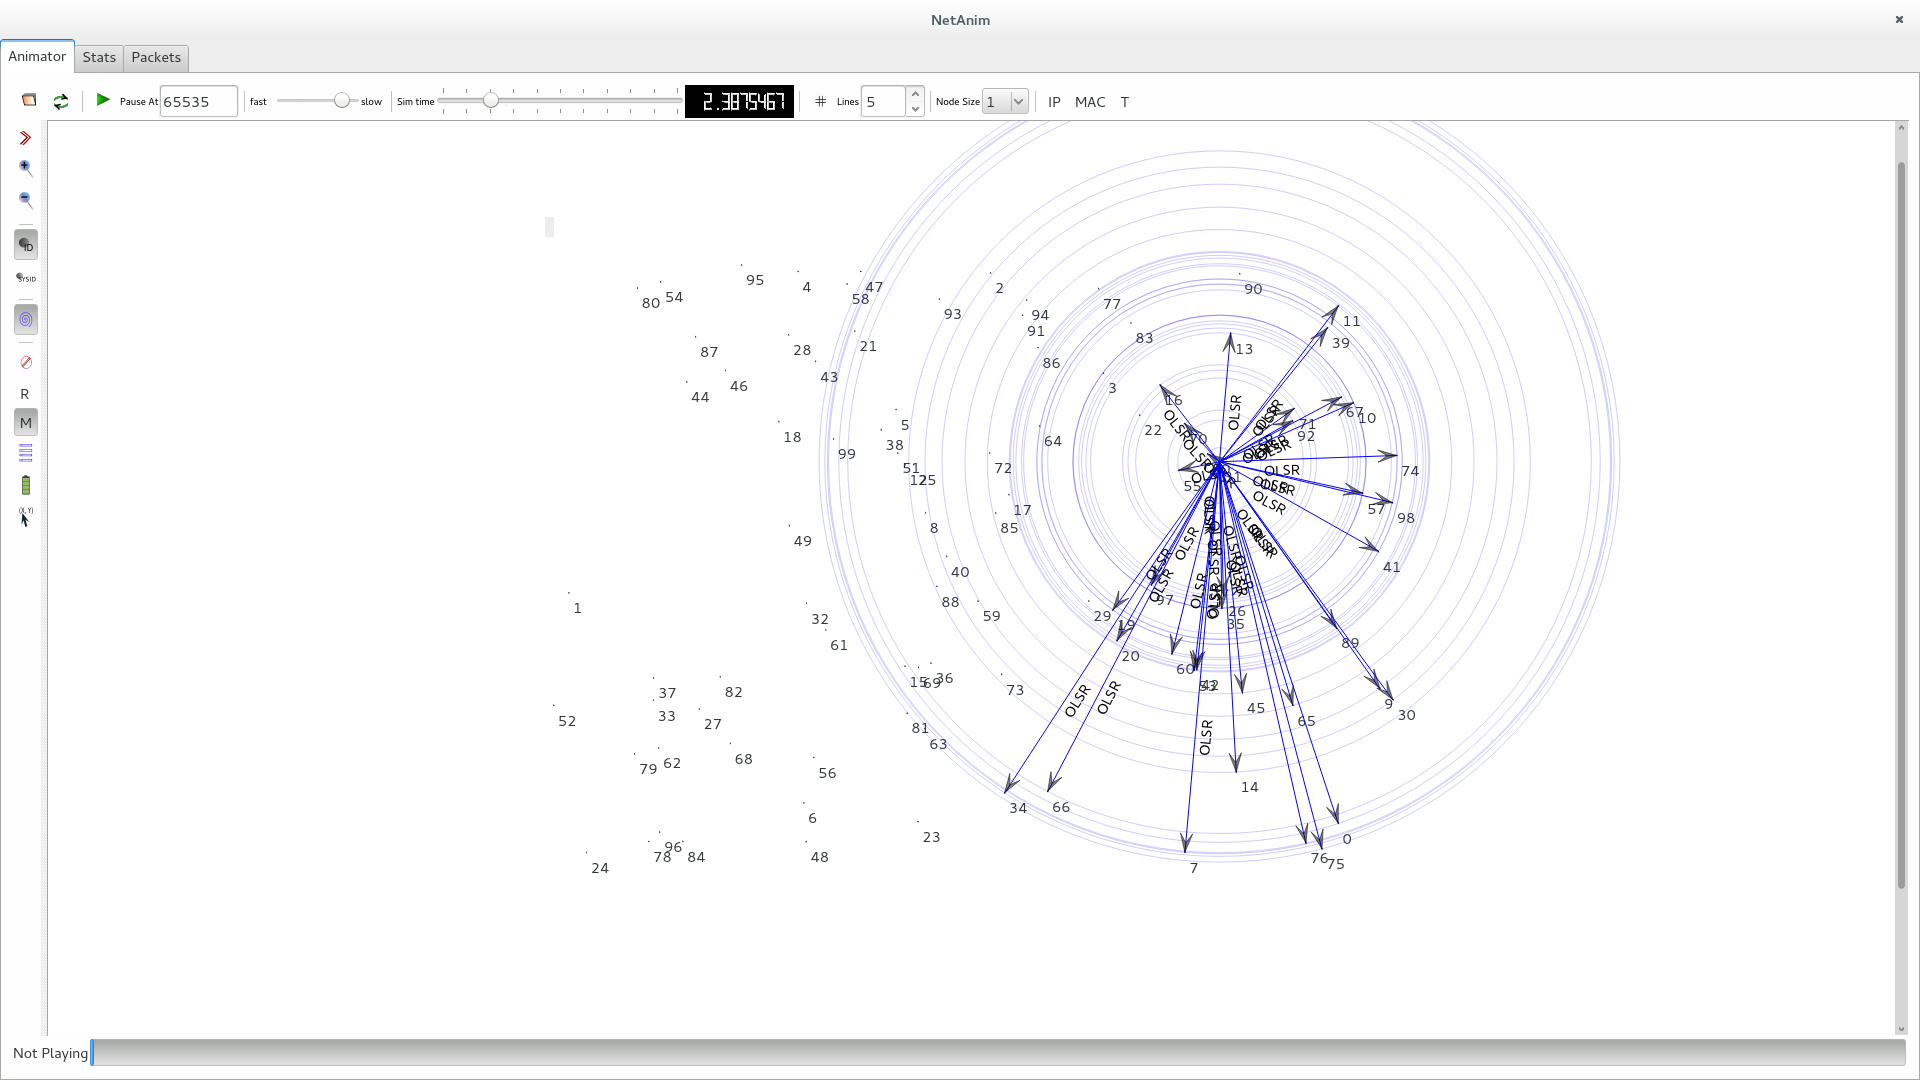The width and height of the screenshot is (1920, 1080).
Task: Increase Lines value with up arrow
Action: tap(915, 94)
